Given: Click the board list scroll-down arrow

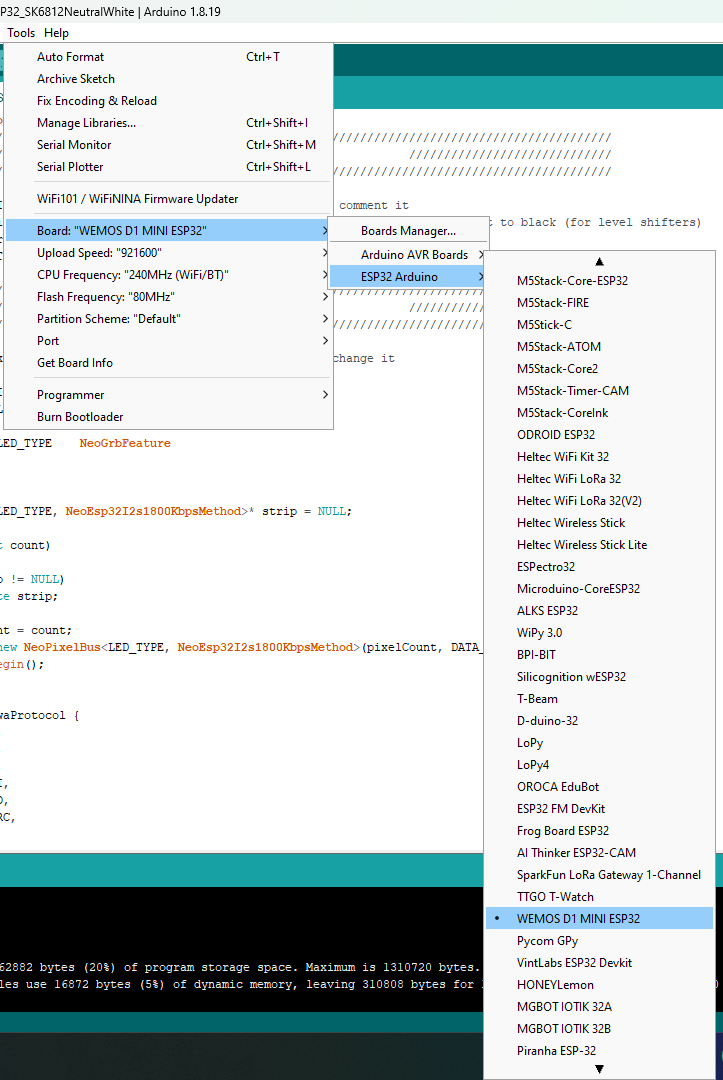Looking at the screenshot, I should [599, 1069].
